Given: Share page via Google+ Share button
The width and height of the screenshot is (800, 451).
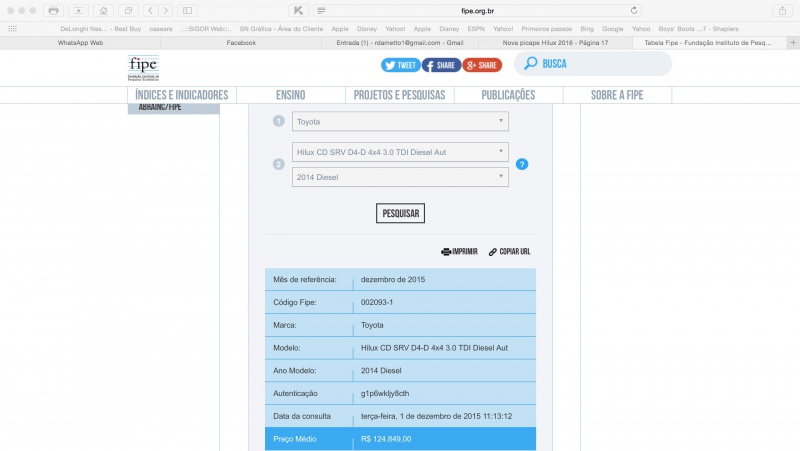Looking at the screenshot, I should 482,65.
